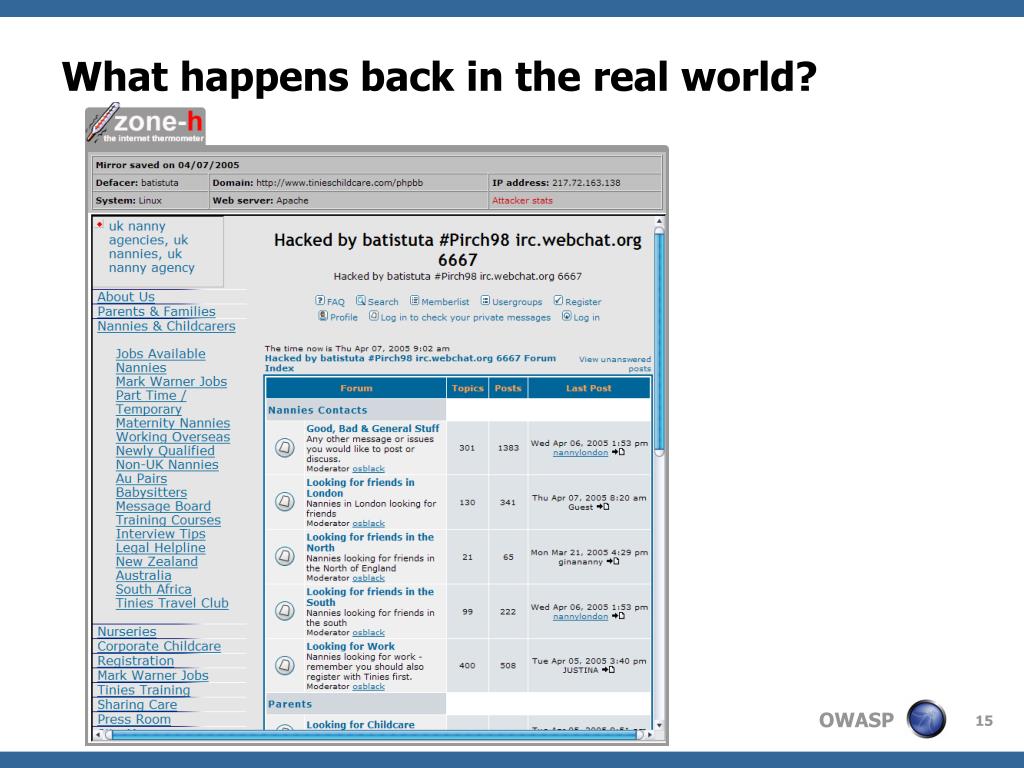Viewport: 1024px width, 768px height.
Task: Click the latest post arrow beside Guest
Action: (x=603, y=507)
